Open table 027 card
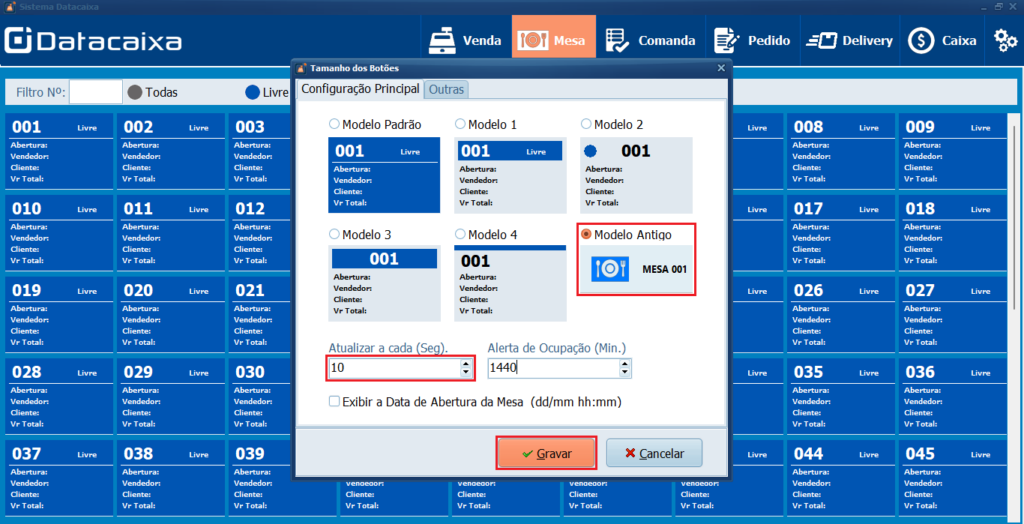The image size is (1024, 524). 953,316
